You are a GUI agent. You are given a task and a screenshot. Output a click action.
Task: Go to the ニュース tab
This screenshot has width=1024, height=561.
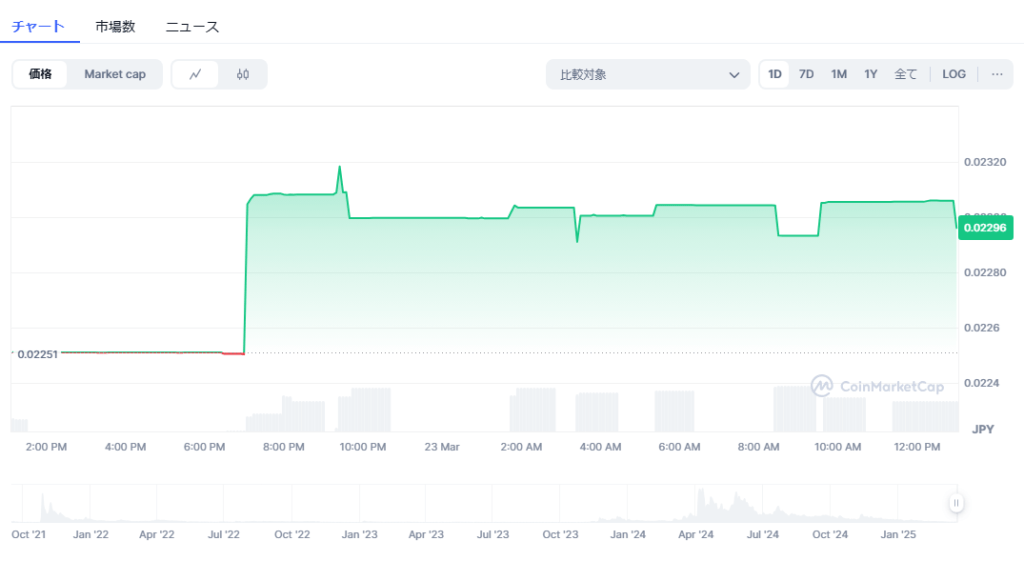click(192, 27)
